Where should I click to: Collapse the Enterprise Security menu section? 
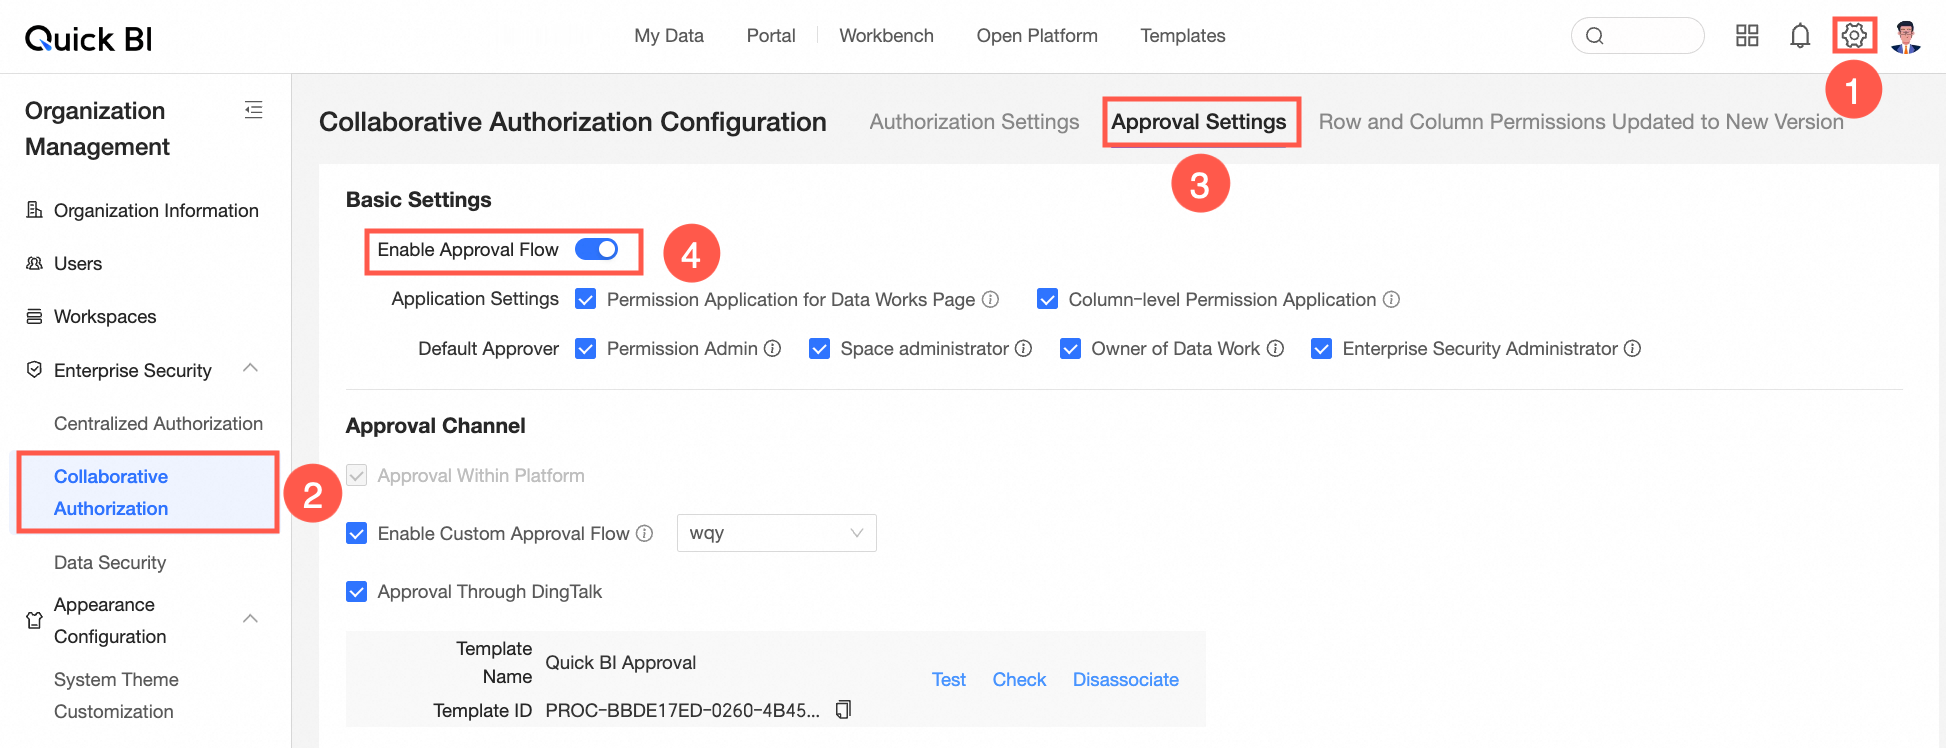251,369
